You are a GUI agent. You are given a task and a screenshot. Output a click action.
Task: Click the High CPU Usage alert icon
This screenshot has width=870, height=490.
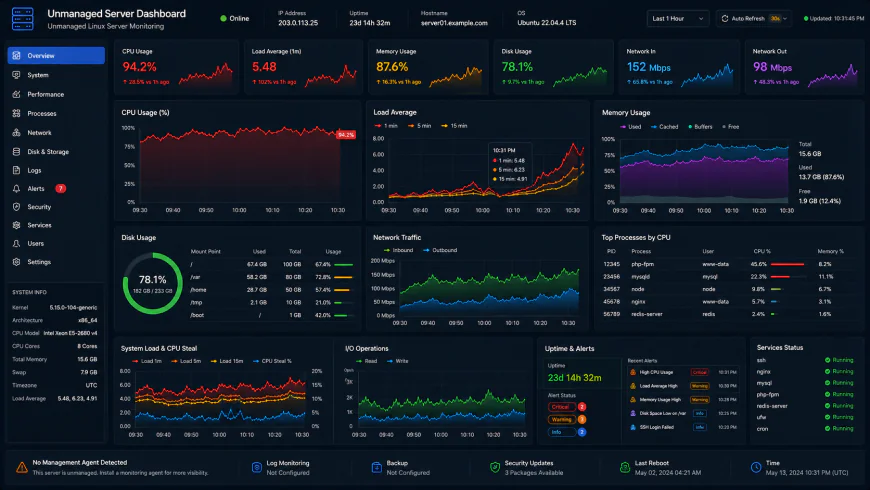(633, 372)
